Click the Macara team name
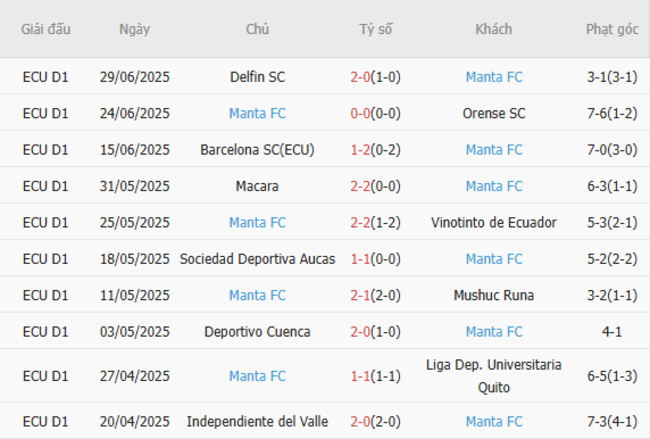This screenshot has height=439, width=650. click(x=257, y=186)
